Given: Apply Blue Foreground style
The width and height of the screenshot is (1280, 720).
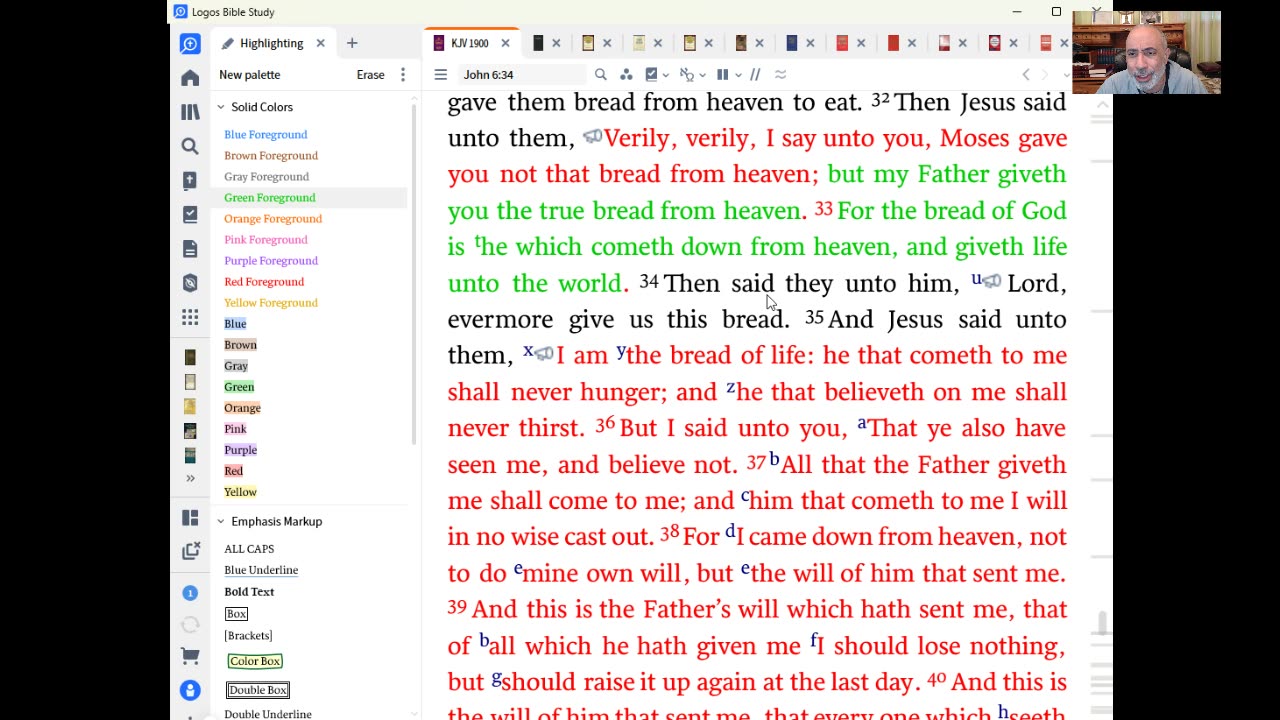Looking at the screenshot, I should [265, 134].
